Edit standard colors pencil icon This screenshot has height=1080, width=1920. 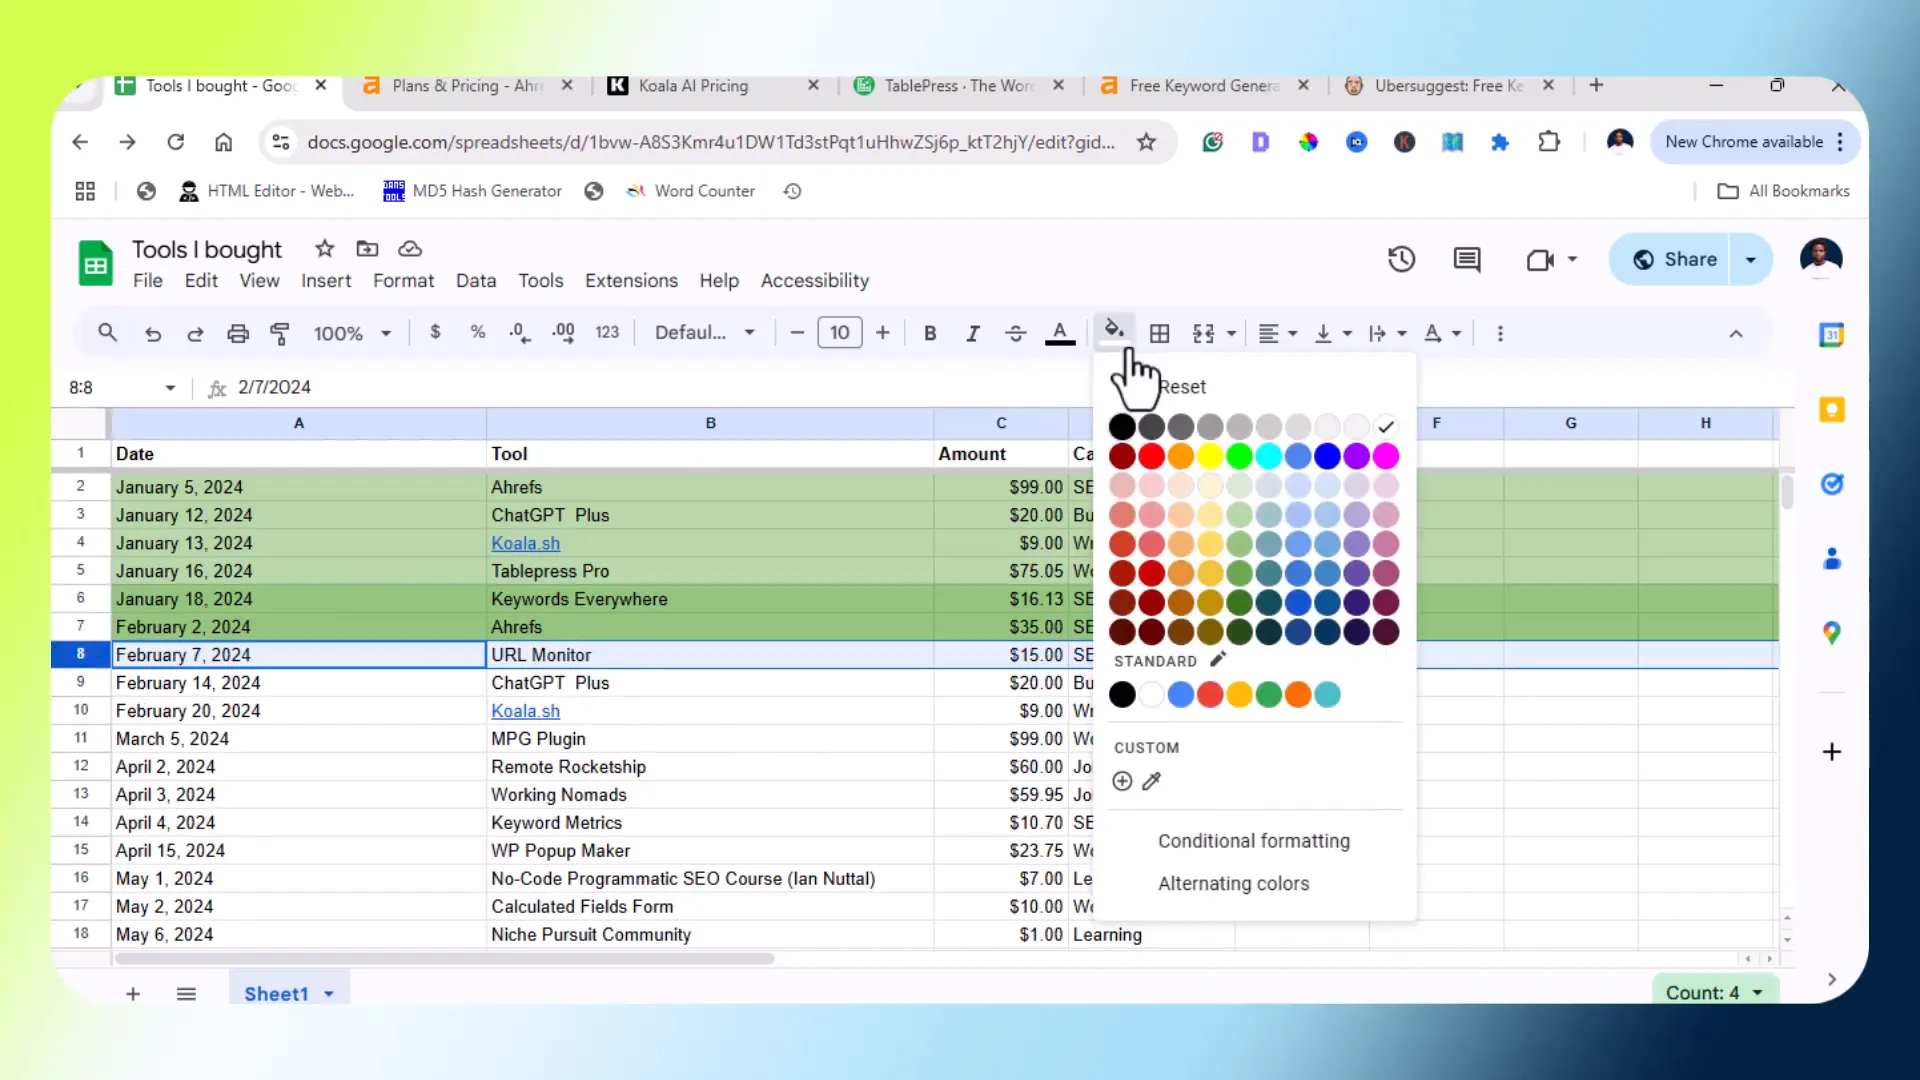click(x=1217, y=660)
